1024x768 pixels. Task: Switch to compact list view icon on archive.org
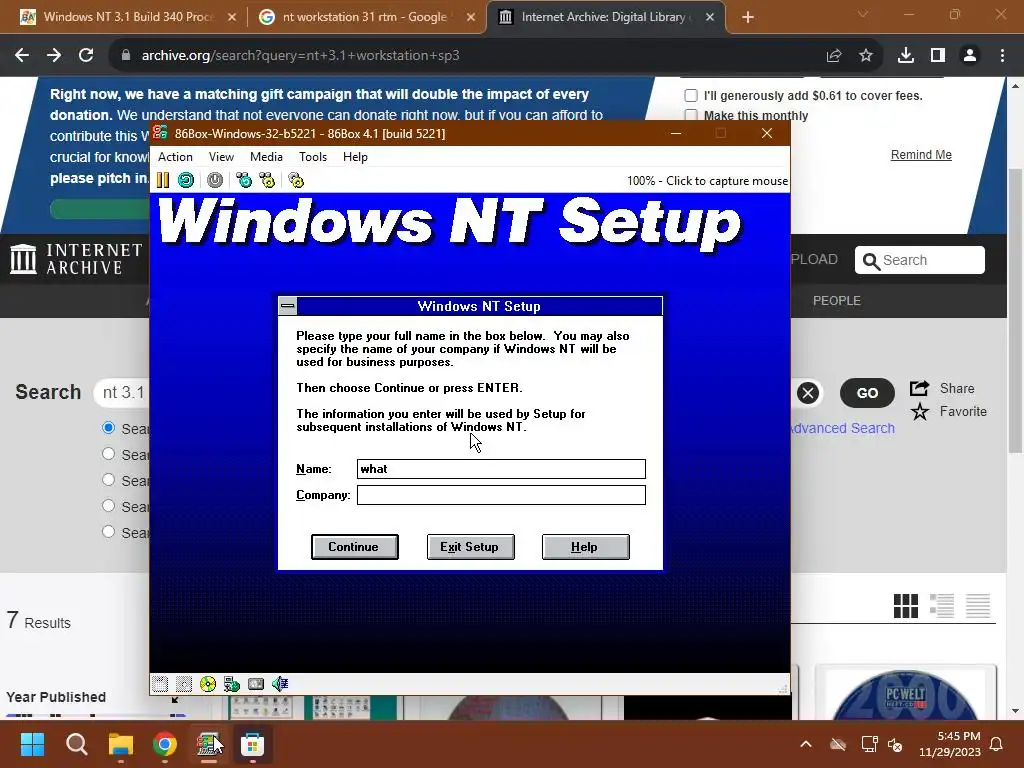(x=978, y=605)
